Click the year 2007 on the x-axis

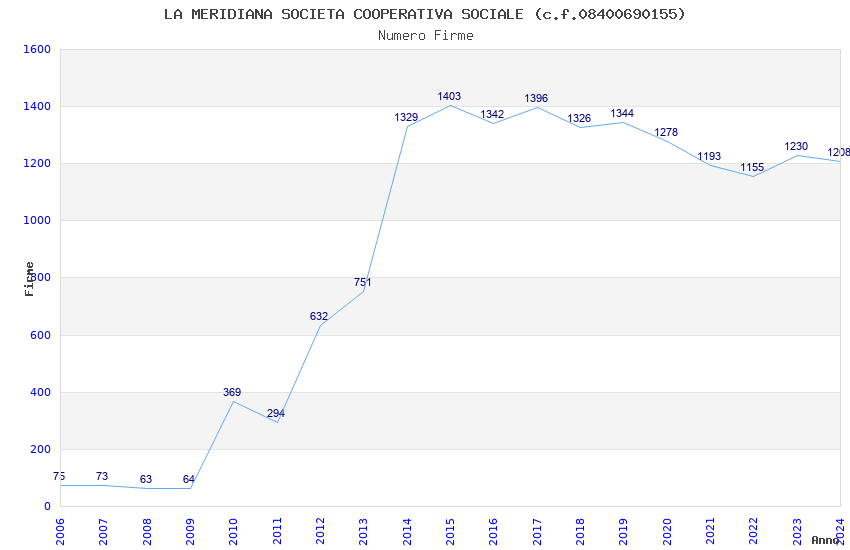coord(104,532)
